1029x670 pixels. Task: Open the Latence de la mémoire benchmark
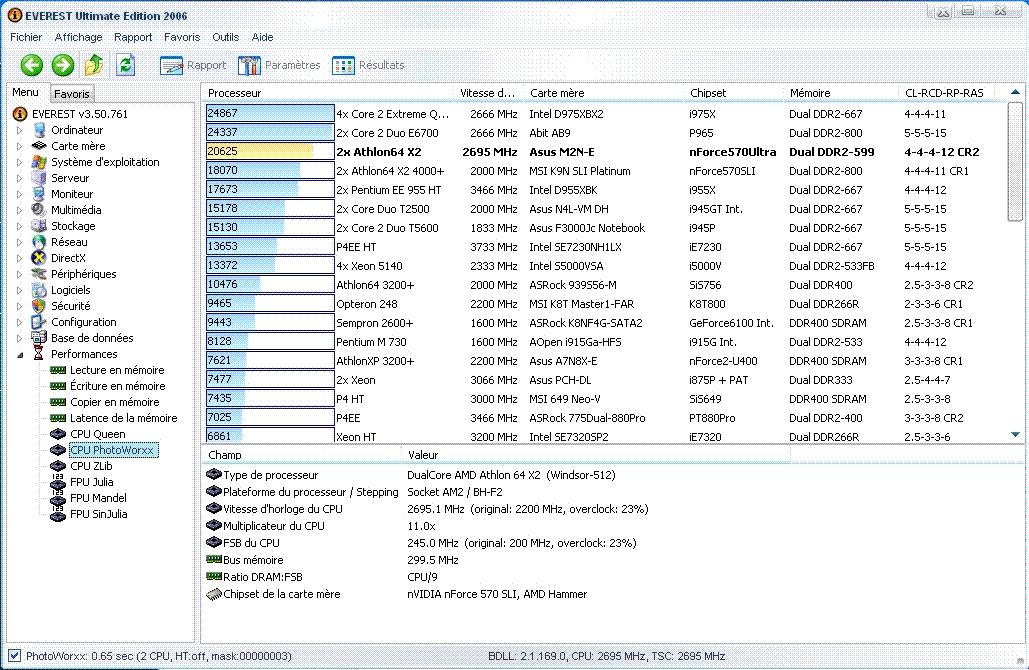click(124, 418)
